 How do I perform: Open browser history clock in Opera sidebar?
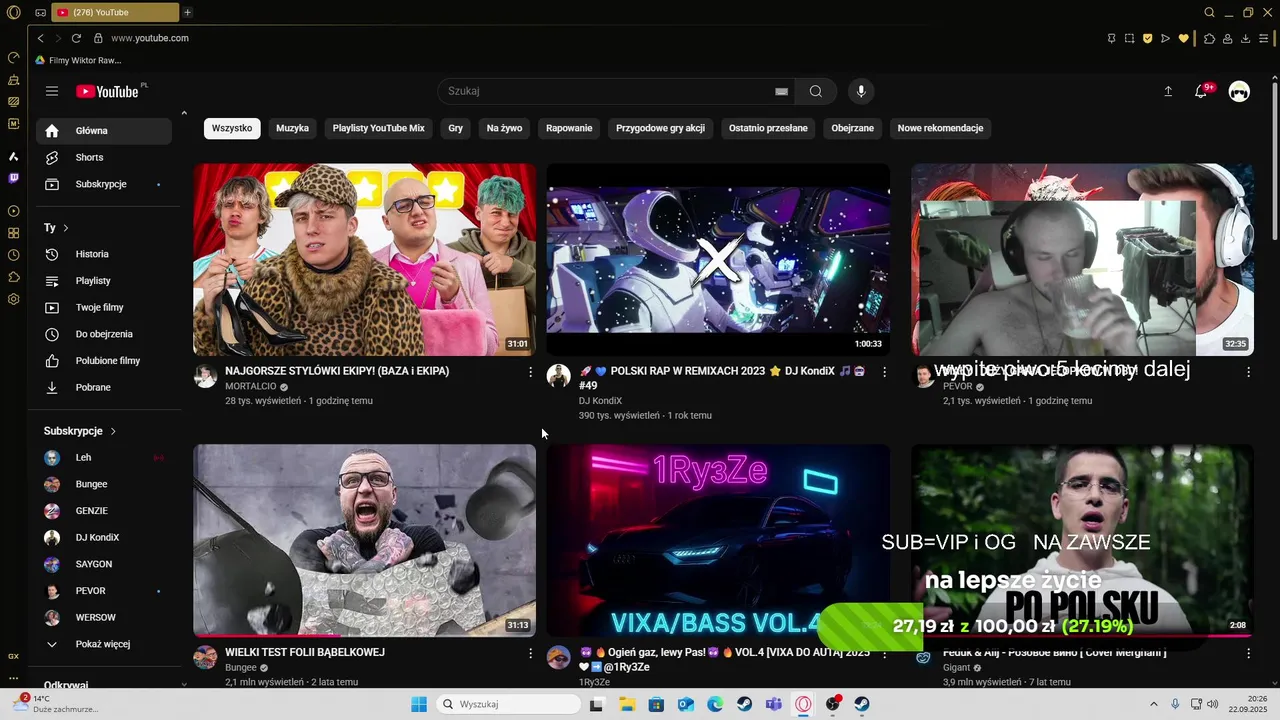pyautogui.click(x=13, y=255)
